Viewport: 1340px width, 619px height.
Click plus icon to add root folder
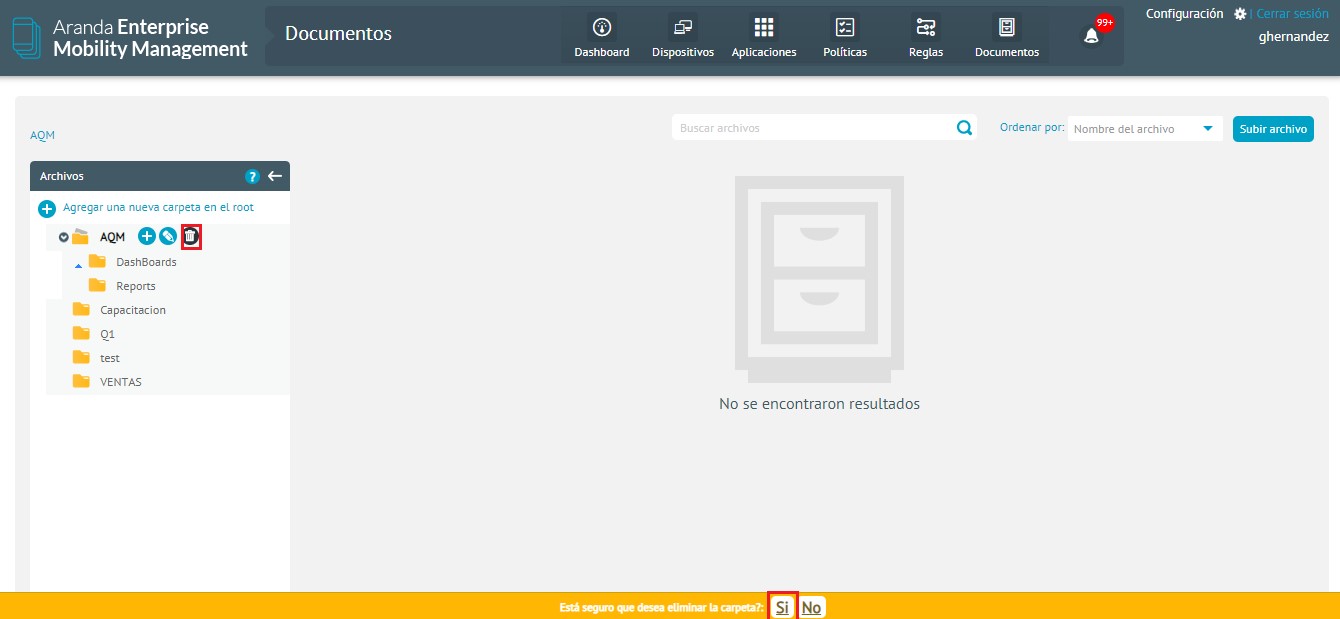pyautogui.click(x=47, y=209)
